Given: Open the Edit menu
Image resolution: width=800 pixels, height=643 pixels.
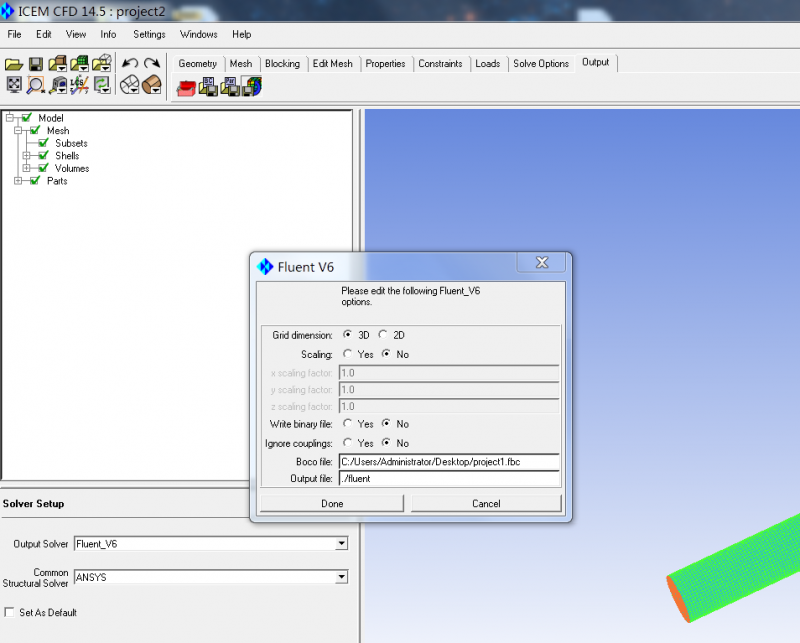Looking at the screenshot, I should point(43,34).
